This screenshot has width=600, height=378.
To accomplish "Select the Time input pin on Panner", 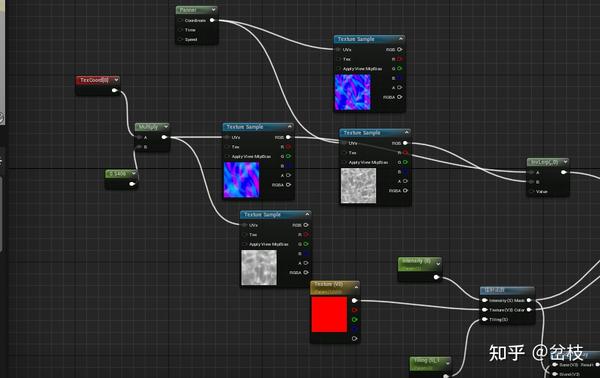I will coord(181,30).
